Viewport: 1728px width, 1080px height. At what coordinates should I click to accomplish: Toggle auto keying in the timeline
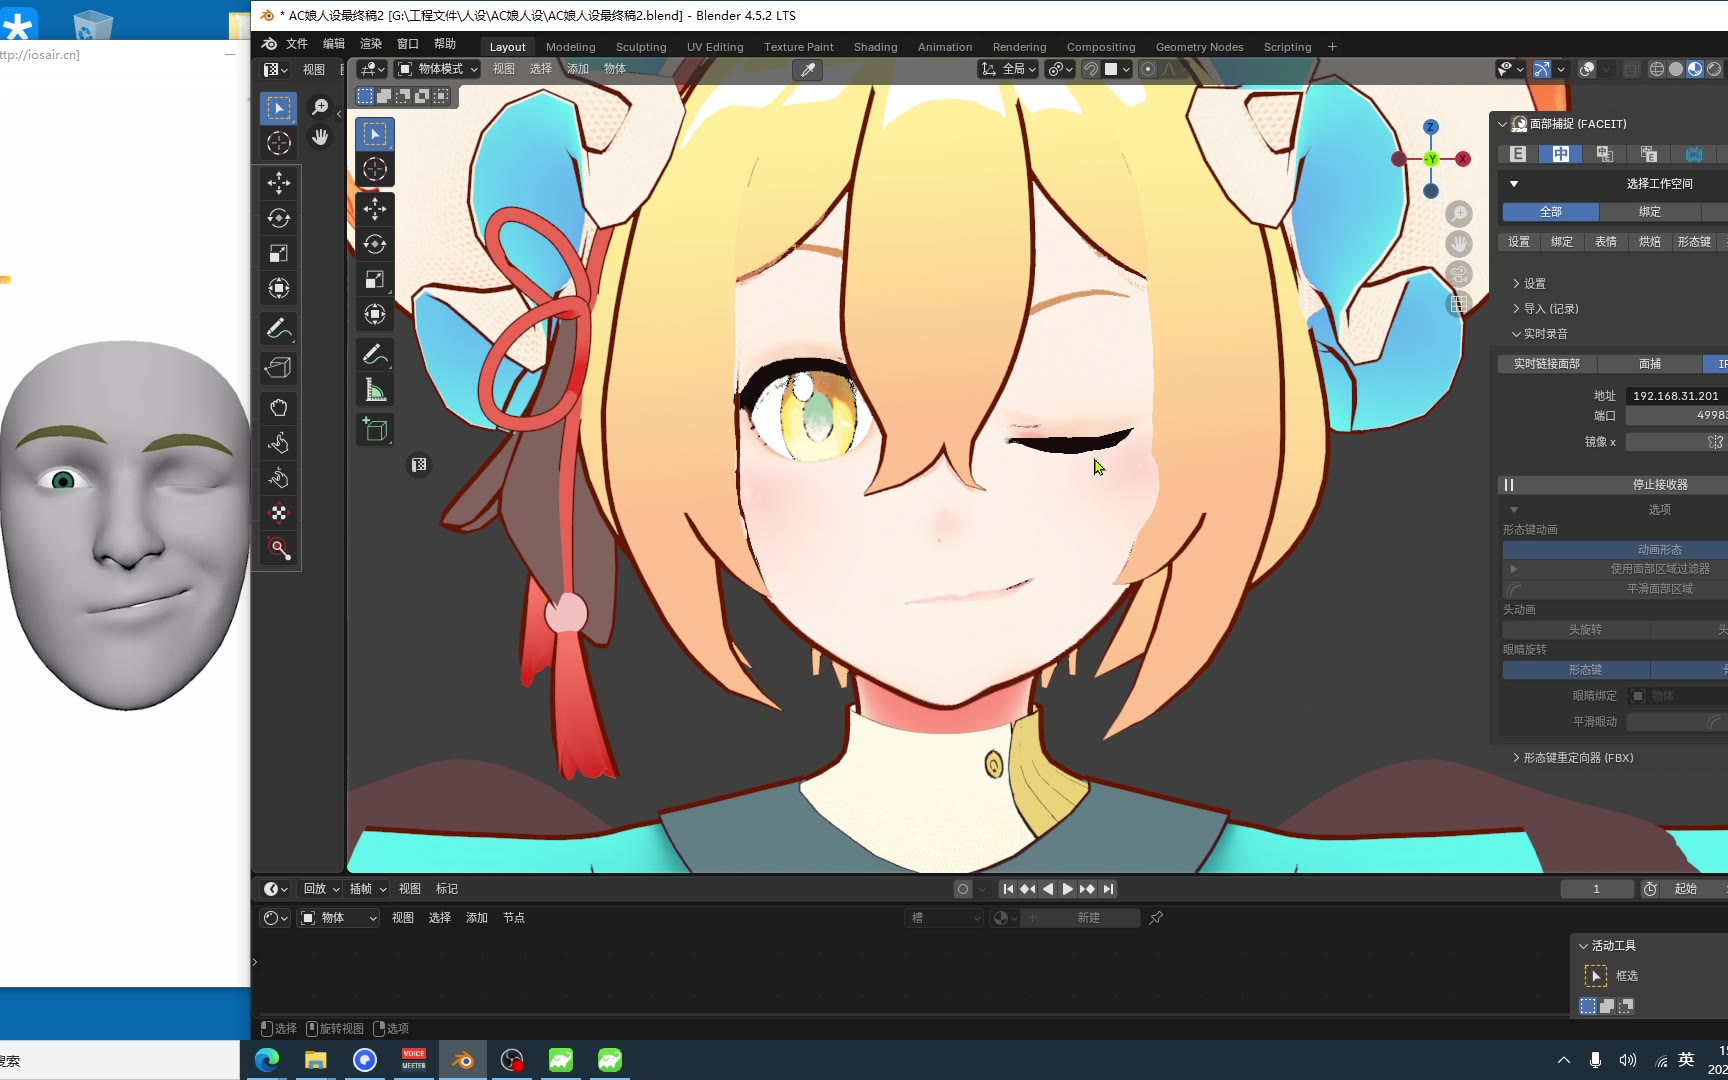(x=963, y=889)
